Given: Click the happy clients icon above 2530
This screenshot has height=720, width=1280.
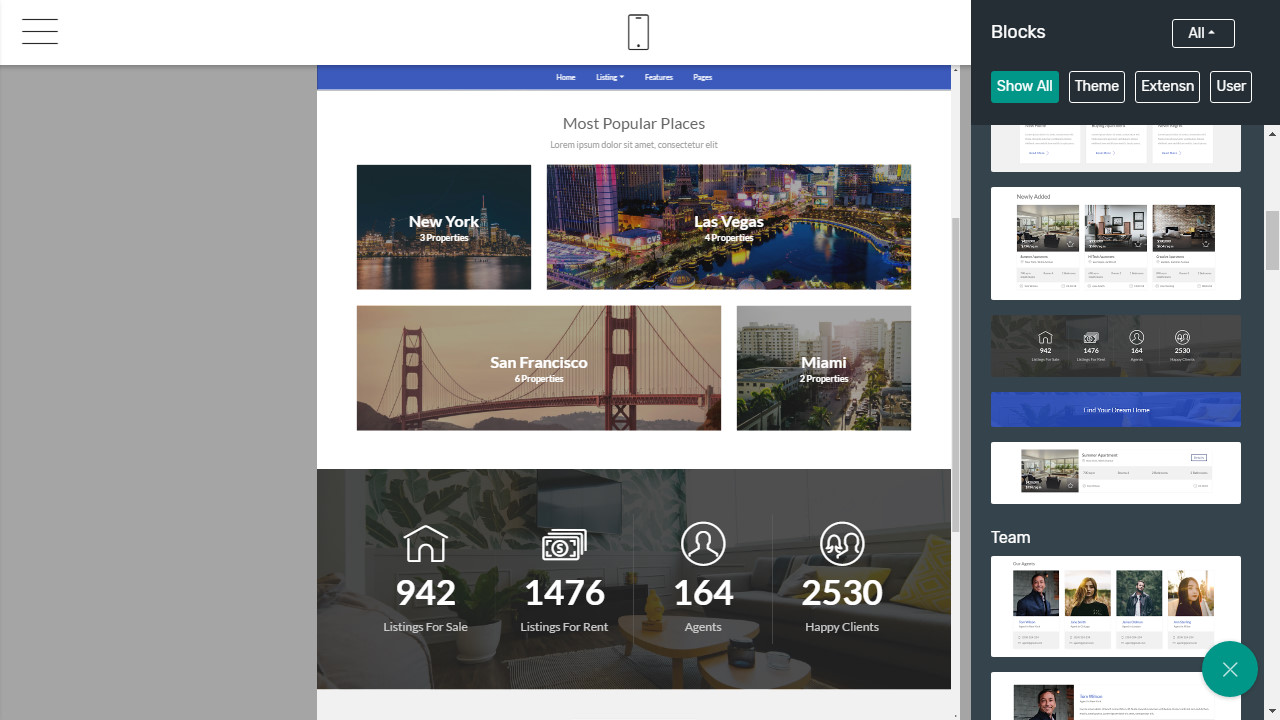Looking at the screenshot, I should tap(841, 544).
